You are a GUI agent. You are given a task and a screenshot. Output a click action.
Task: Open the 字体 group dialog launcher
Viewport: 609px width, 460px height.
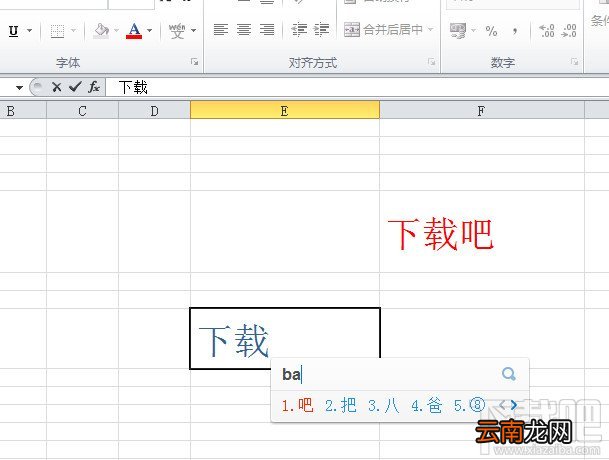pyautogui.click(x=195, y=62)
